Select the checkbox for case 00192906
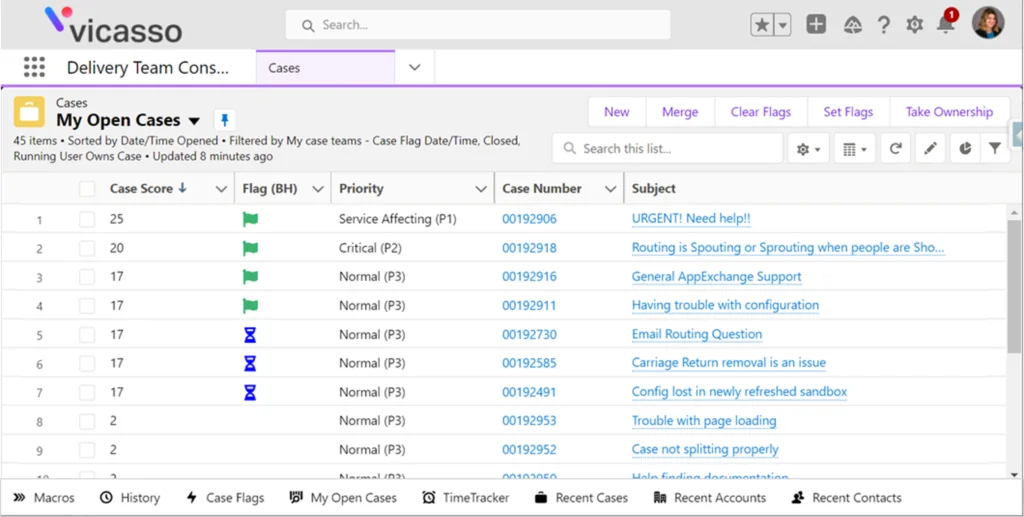The image size is (1024, 517). (x=87, y=219)
